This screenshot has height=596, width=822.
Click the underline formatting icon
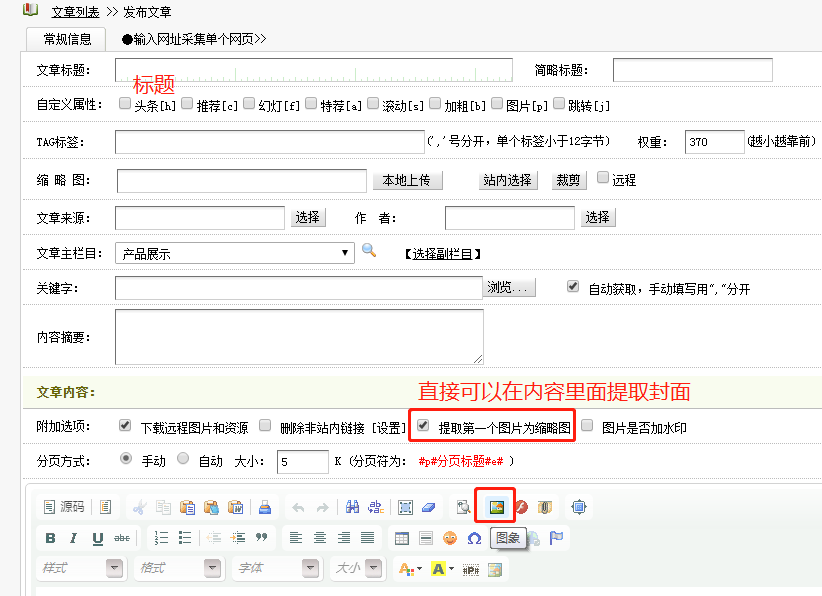[x=98, y=538]
